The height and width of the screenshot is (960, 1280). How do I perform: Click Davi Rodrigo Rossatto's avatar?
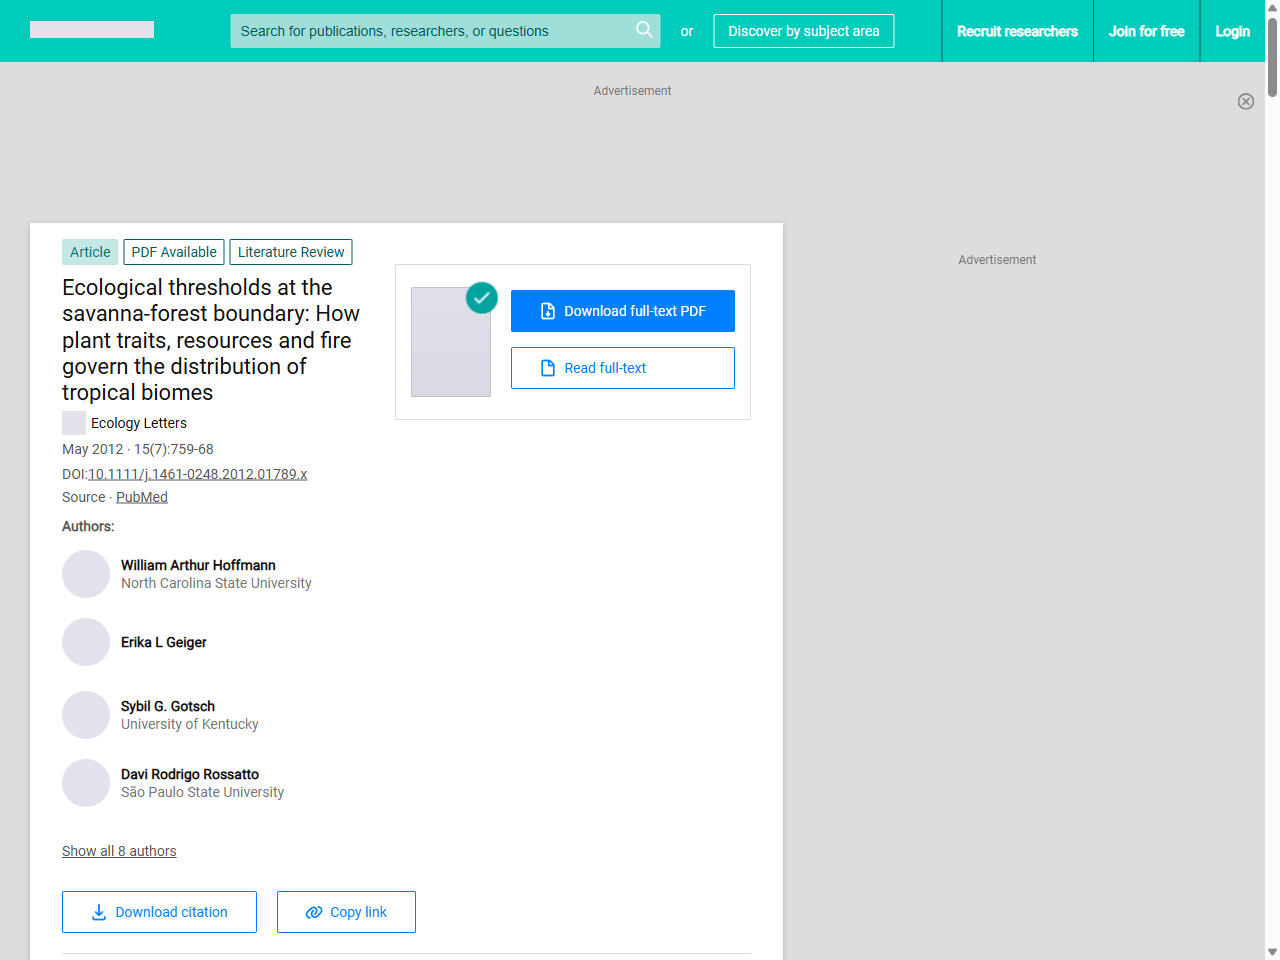86,783
